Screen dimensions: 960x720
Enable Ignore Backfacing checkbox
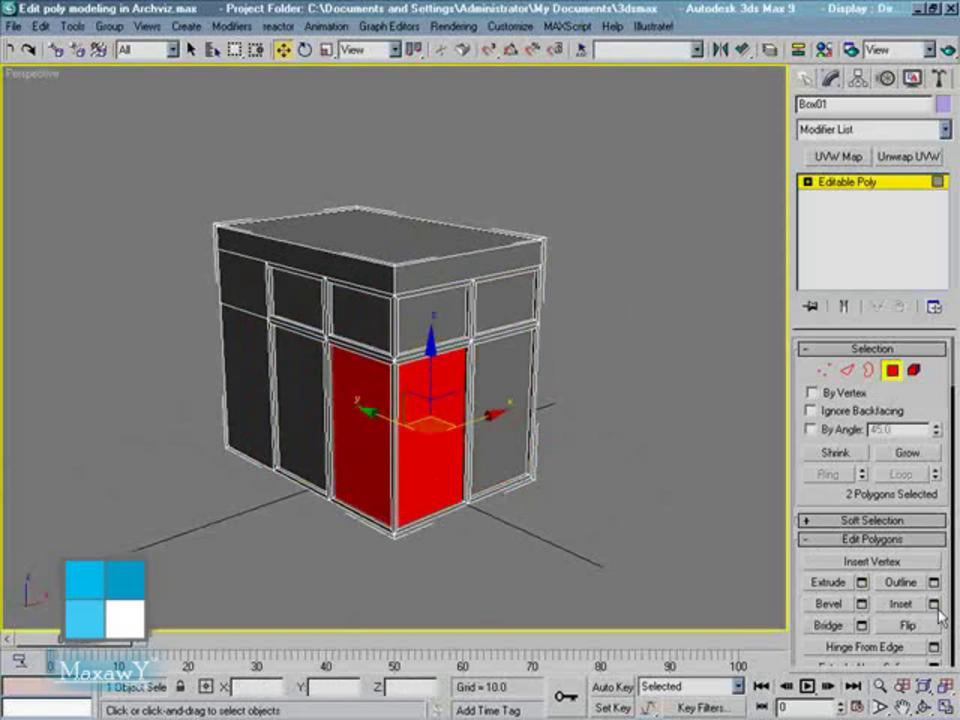pos(811,410)
